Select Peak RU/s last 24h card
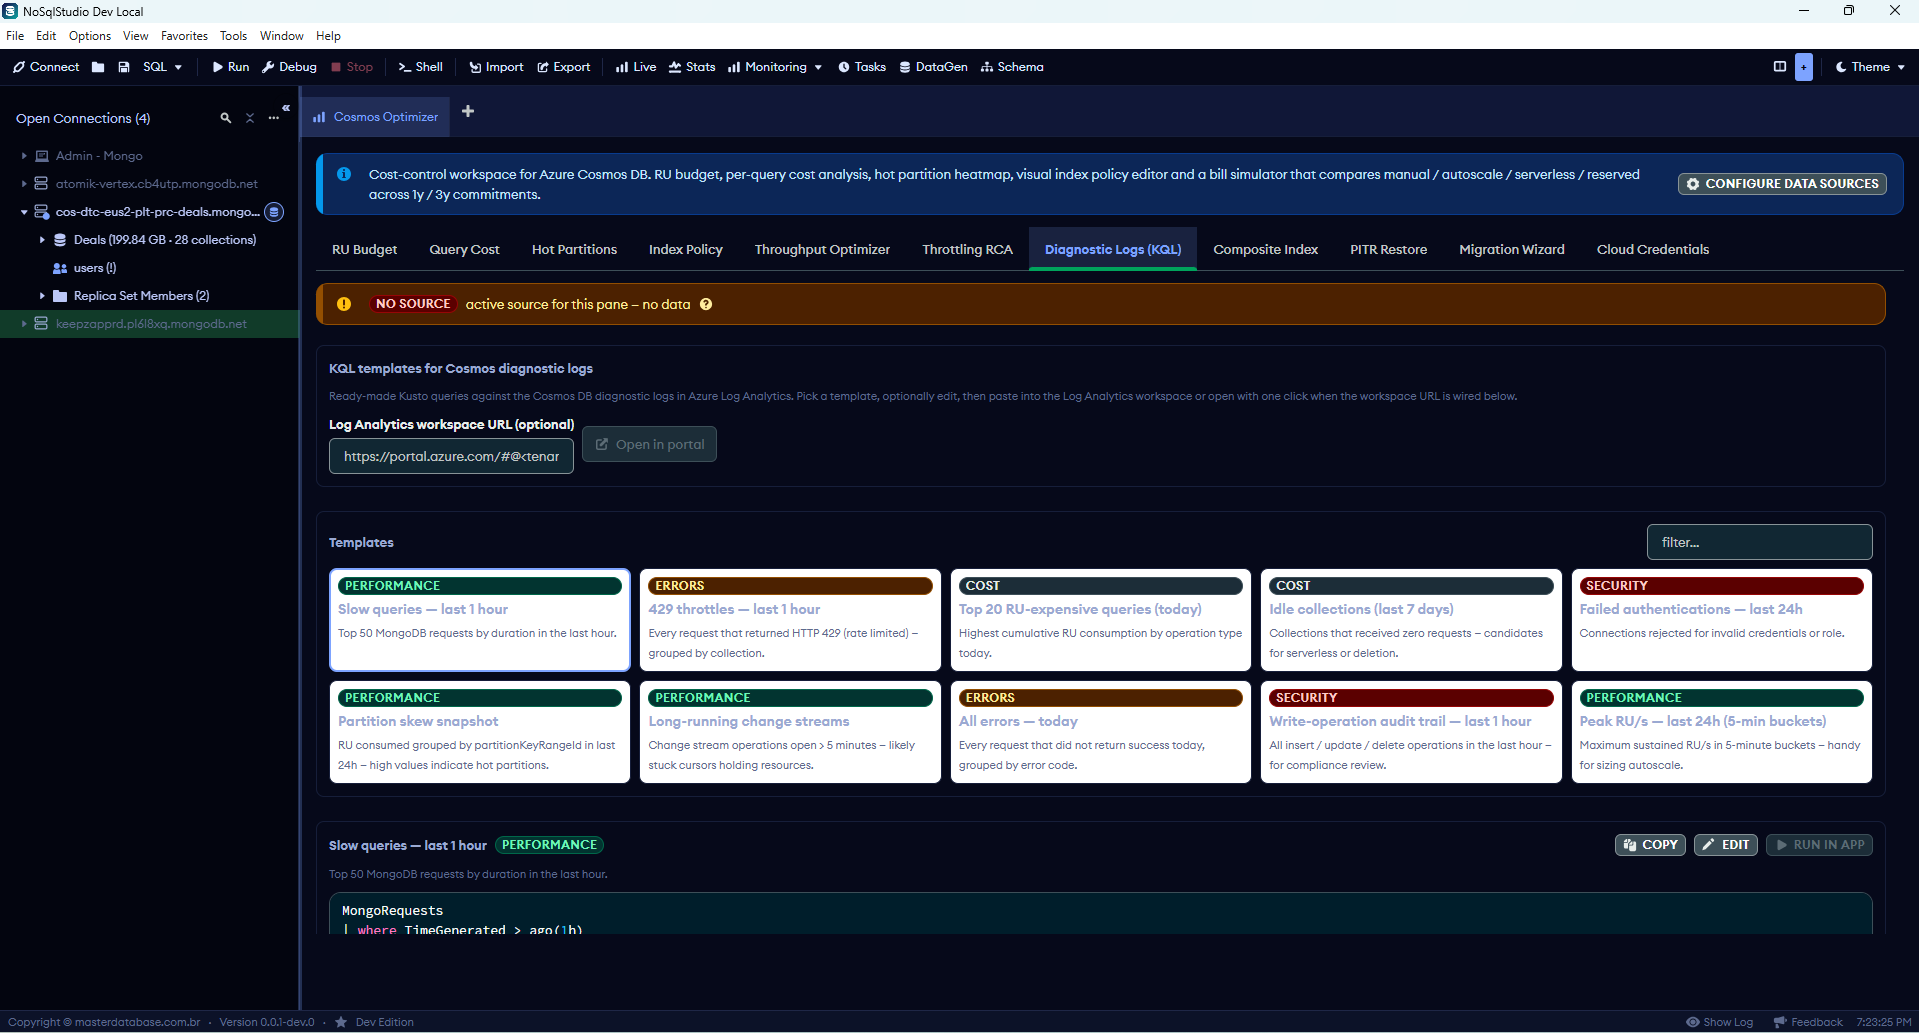The image size is (1919, 1033). point(1721,732)
